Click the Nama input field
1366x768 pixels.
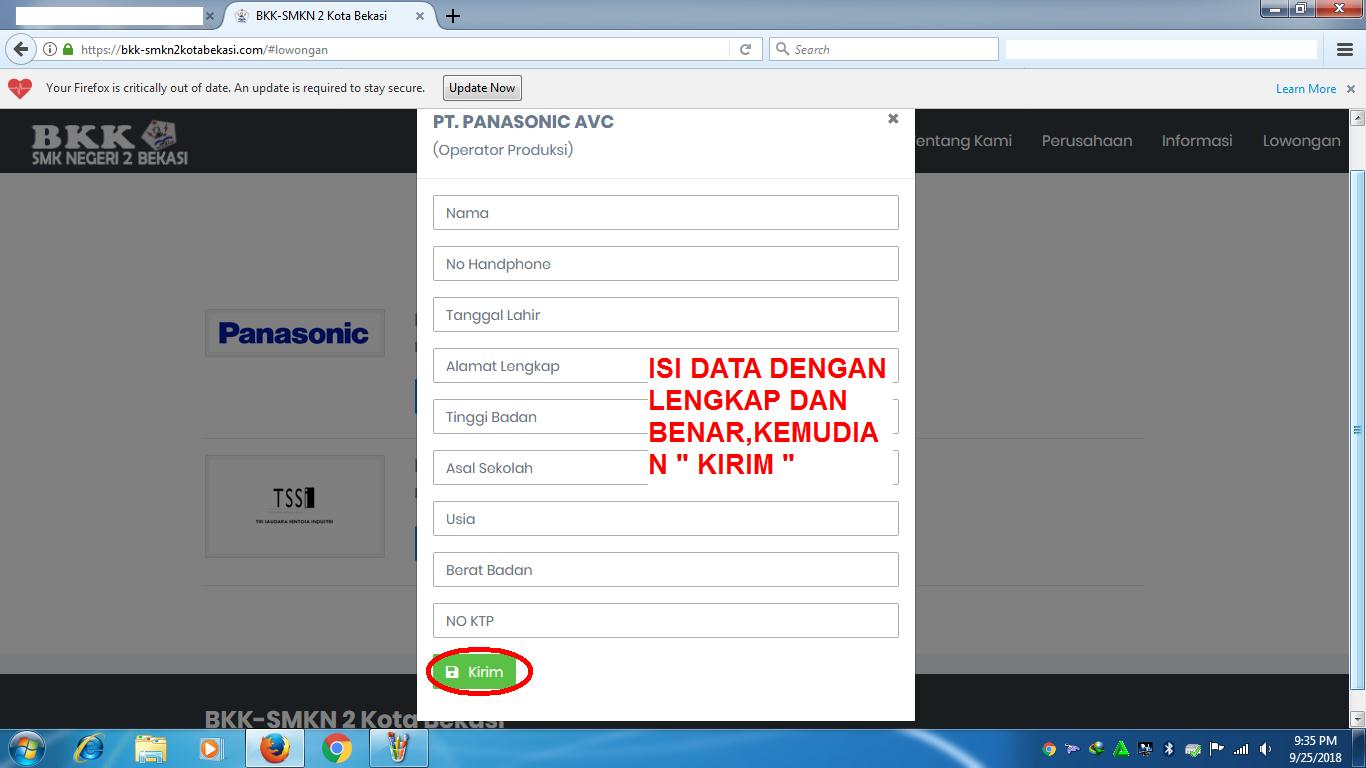click(x=666, y=212)
